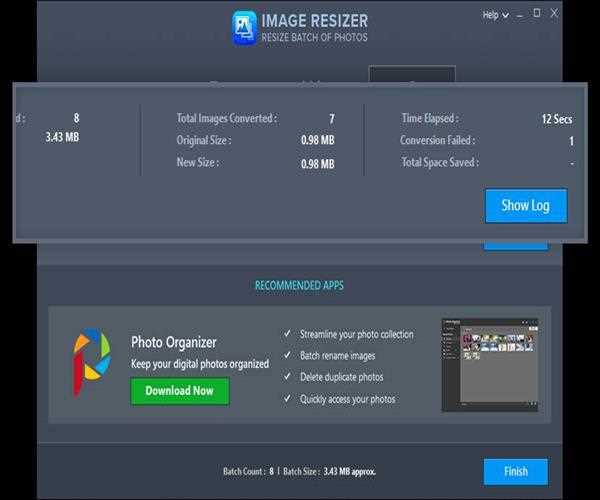Click the checkmark beside Streamline your photo collection
Image resolution: width=600 pixels, height=500 pixels.
click(287, 334)
